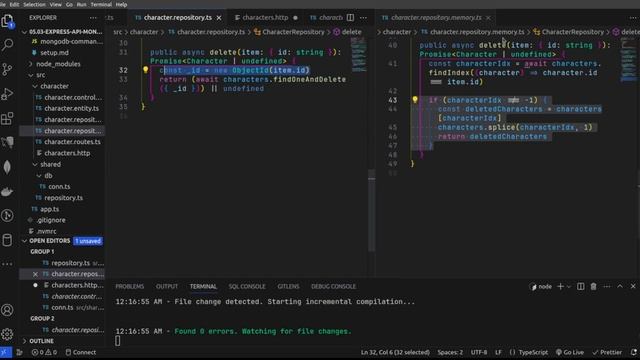This screenshot has height=360, width=640.
Task: Click the lightbulb on line 43
Action: point(415,100)
